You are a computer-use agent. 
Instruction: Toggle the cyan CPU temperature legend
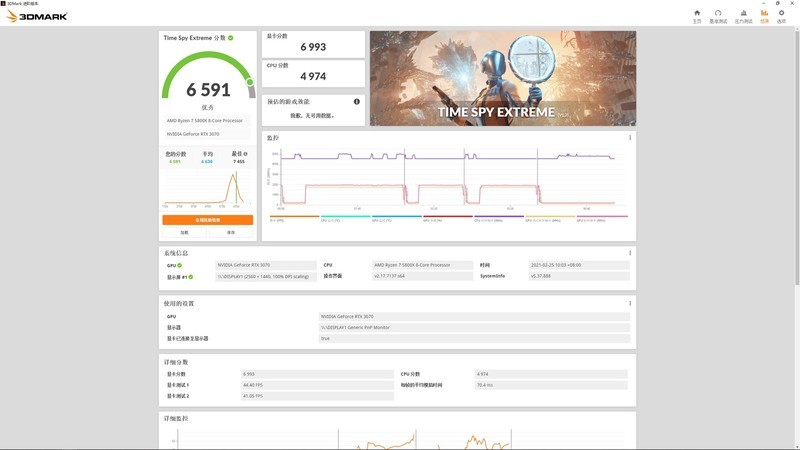pos(345,218)
